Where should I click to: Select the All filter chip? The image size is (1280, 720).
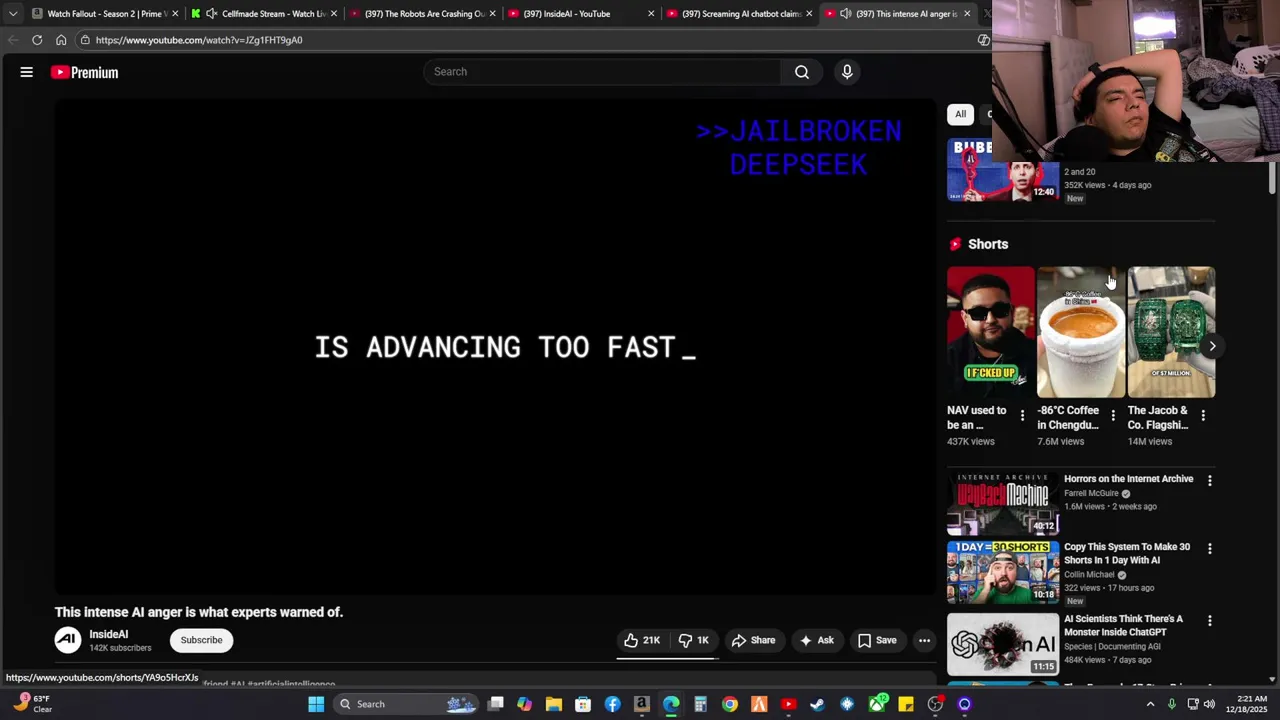(x=960, y=114)
